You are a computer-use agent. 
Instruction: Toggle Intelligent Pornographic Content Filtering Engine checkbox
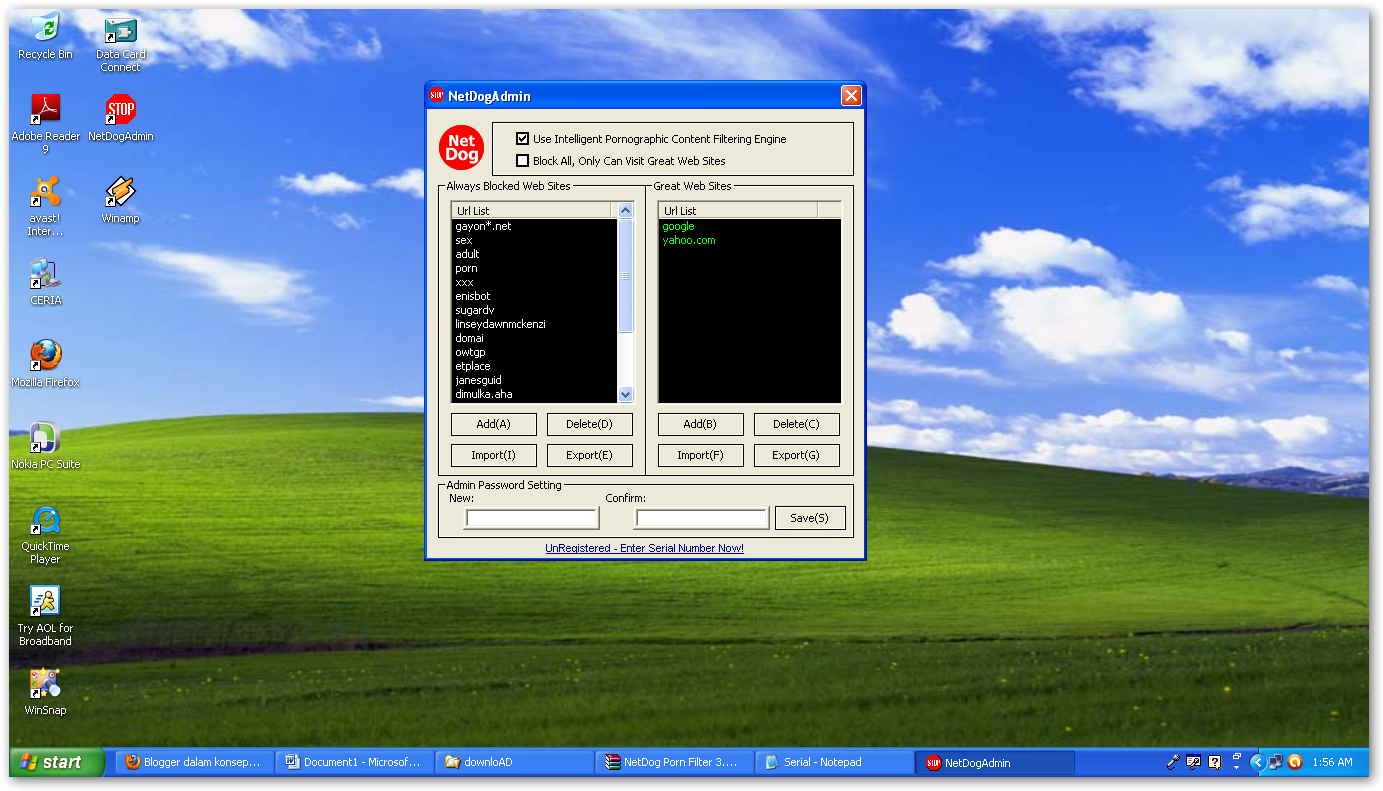click(522, 139)
